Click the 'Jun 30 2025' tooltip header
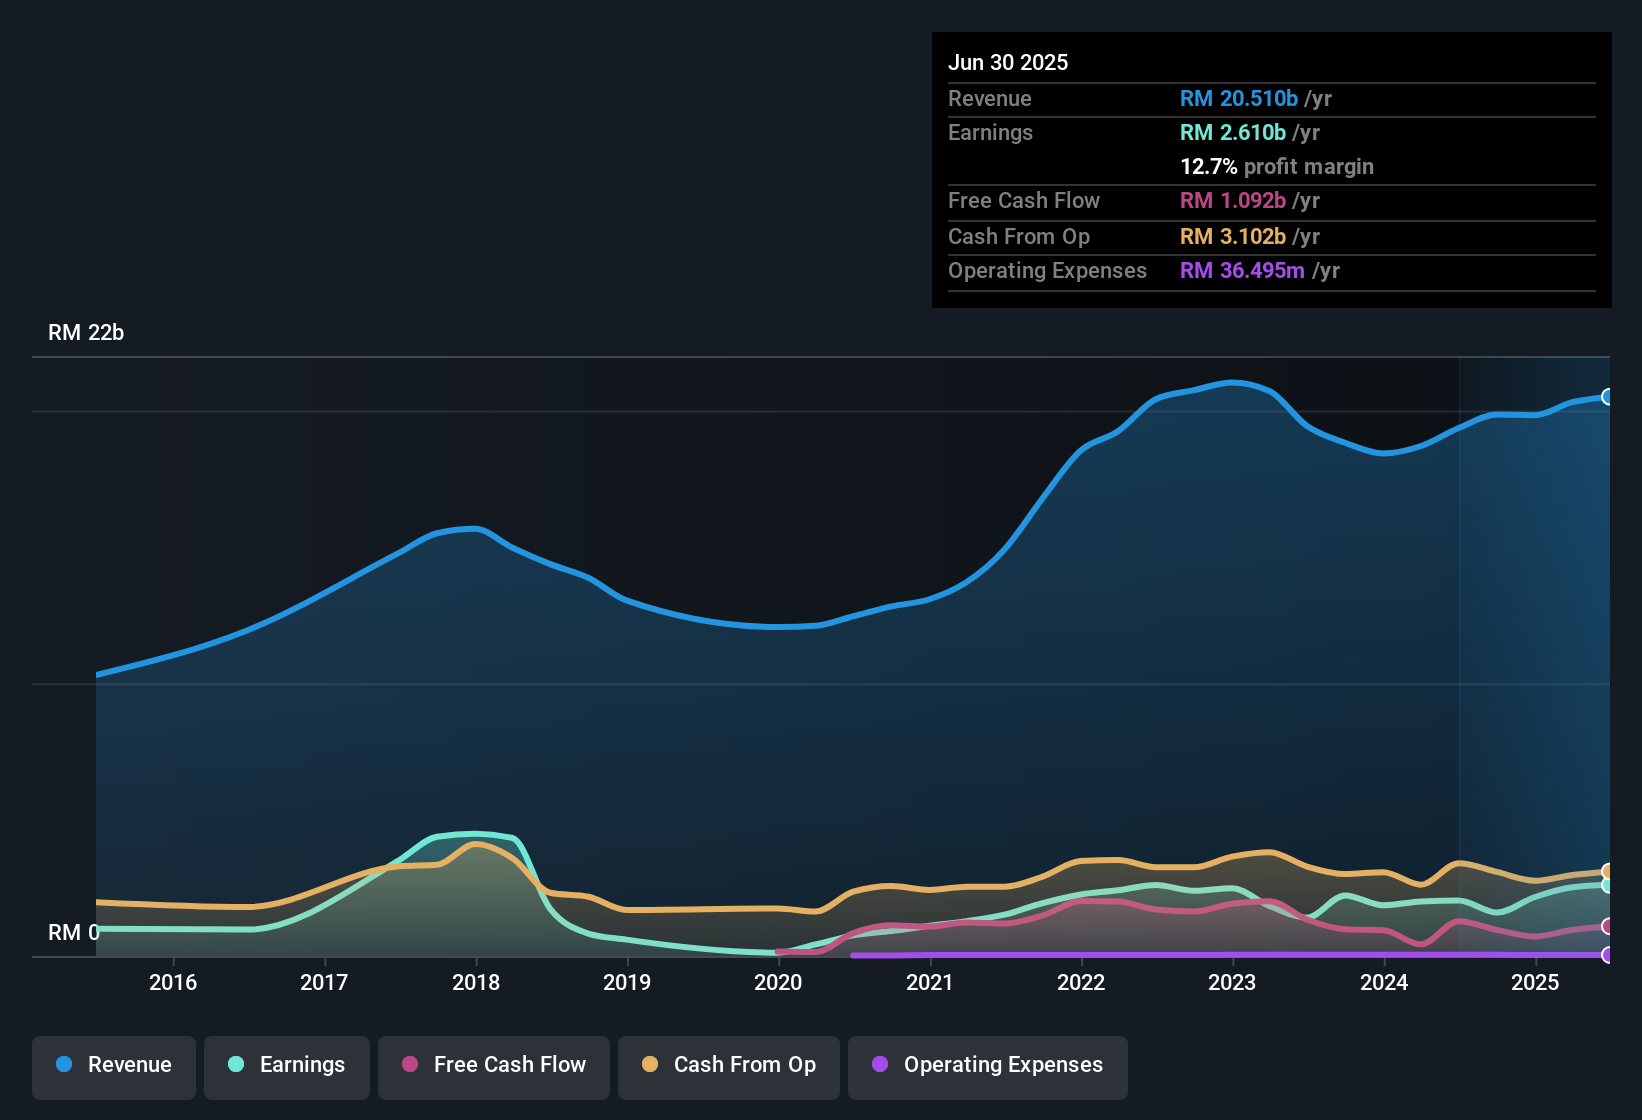 point(1008,62)
